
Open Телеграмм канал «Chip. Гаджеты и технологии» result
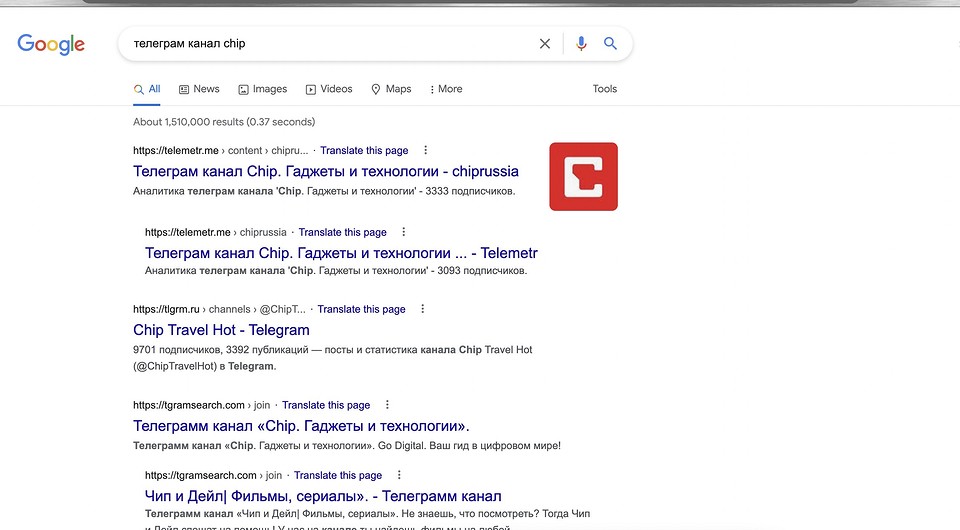301,426
